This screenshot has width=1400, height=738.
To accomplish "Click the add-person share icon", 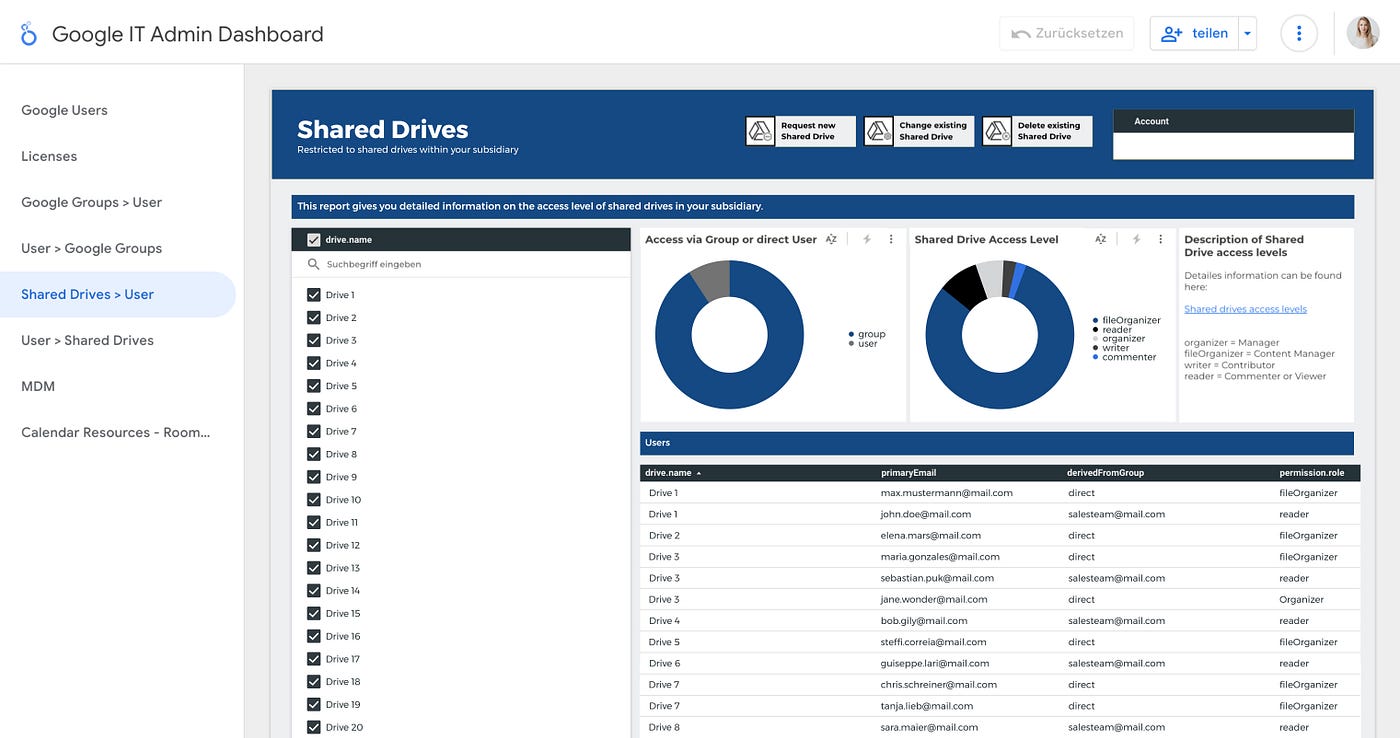I will (1171, 33).
